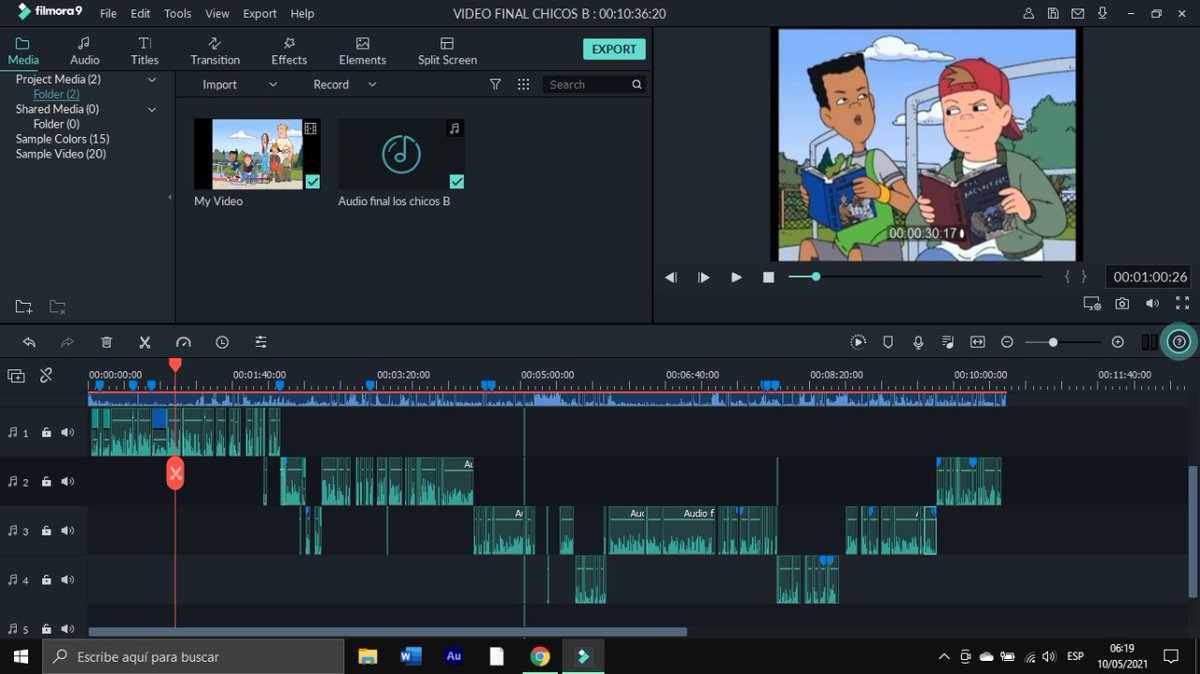The width and height of the screenshot is (1200, 674).
Task: Select Sample Colors (15) in library
Action: coord(63,139)
